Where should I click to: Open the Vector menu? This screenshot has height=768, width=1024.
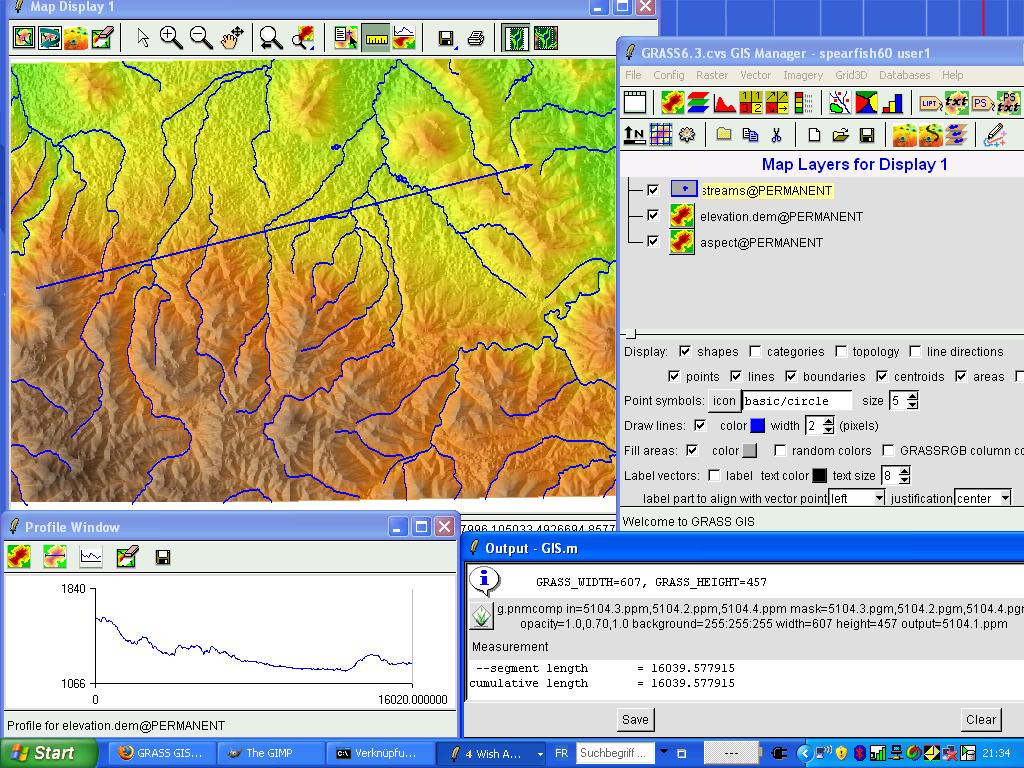[x=755, y=75]
